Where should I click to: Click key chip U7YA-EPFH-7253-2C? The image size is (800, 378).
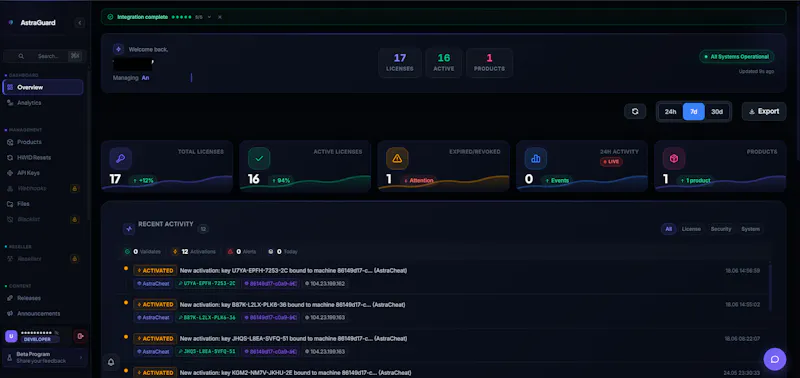click(x=207, y=284)
